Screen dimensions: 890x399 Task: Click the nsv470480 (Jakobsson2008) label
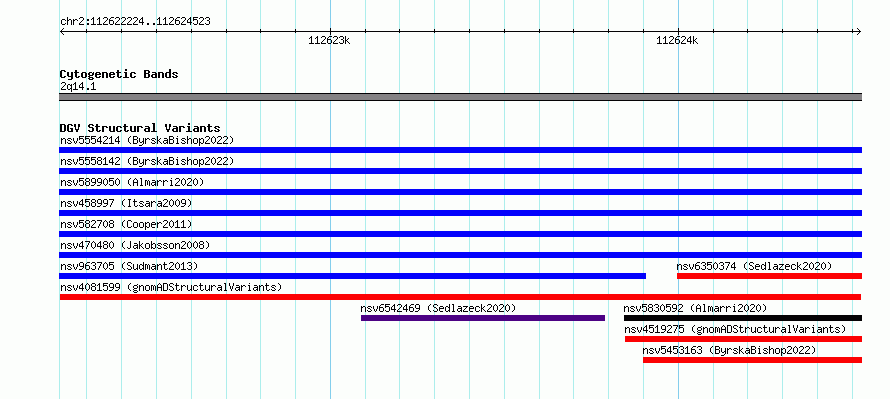click(135, 245)
